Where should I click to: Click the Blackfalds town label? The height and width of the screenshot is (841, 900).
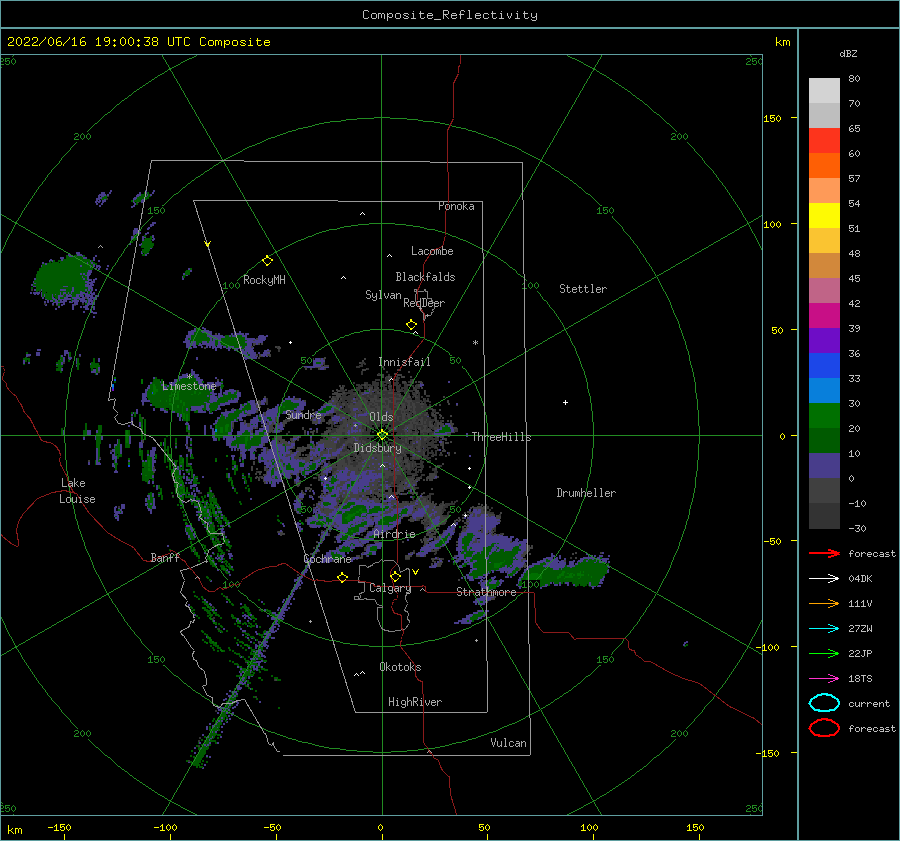coord(425,277)
